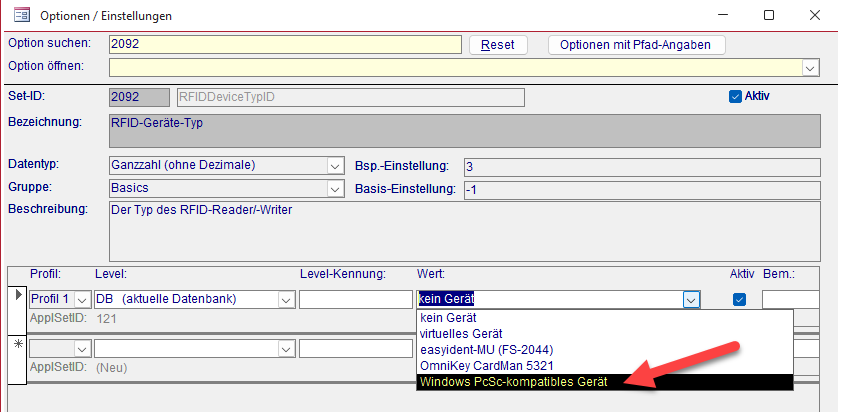Click 'Optionen mit Pfad-Angaben' button
841x412 pixels.
tap(636, 45)
